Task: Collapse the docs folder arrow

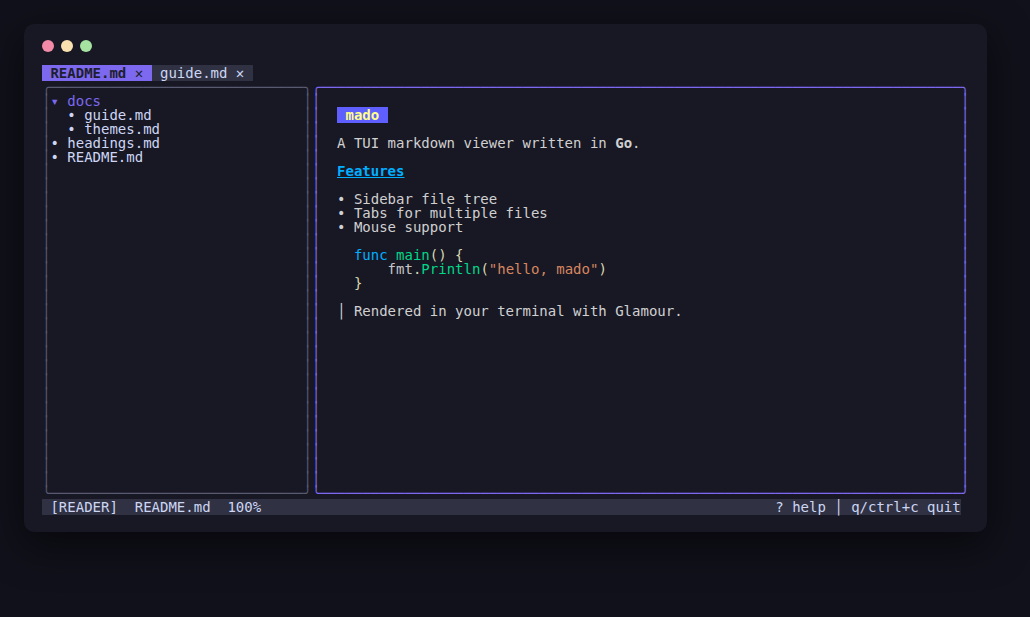Action: click(55, 102)
